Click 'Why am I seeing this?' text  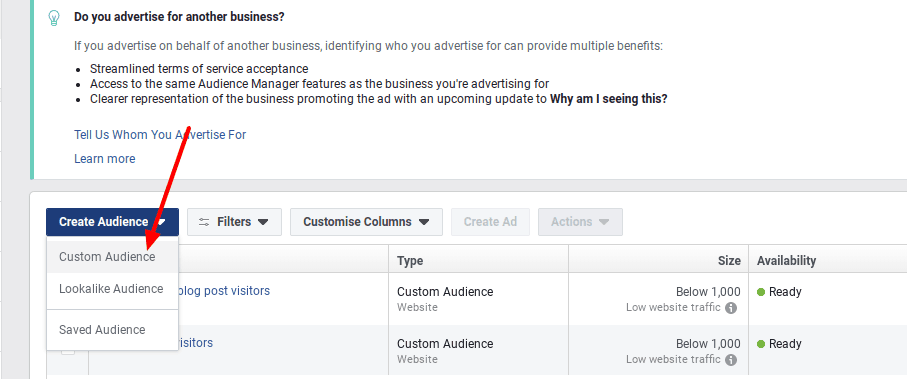click(609, 99)
